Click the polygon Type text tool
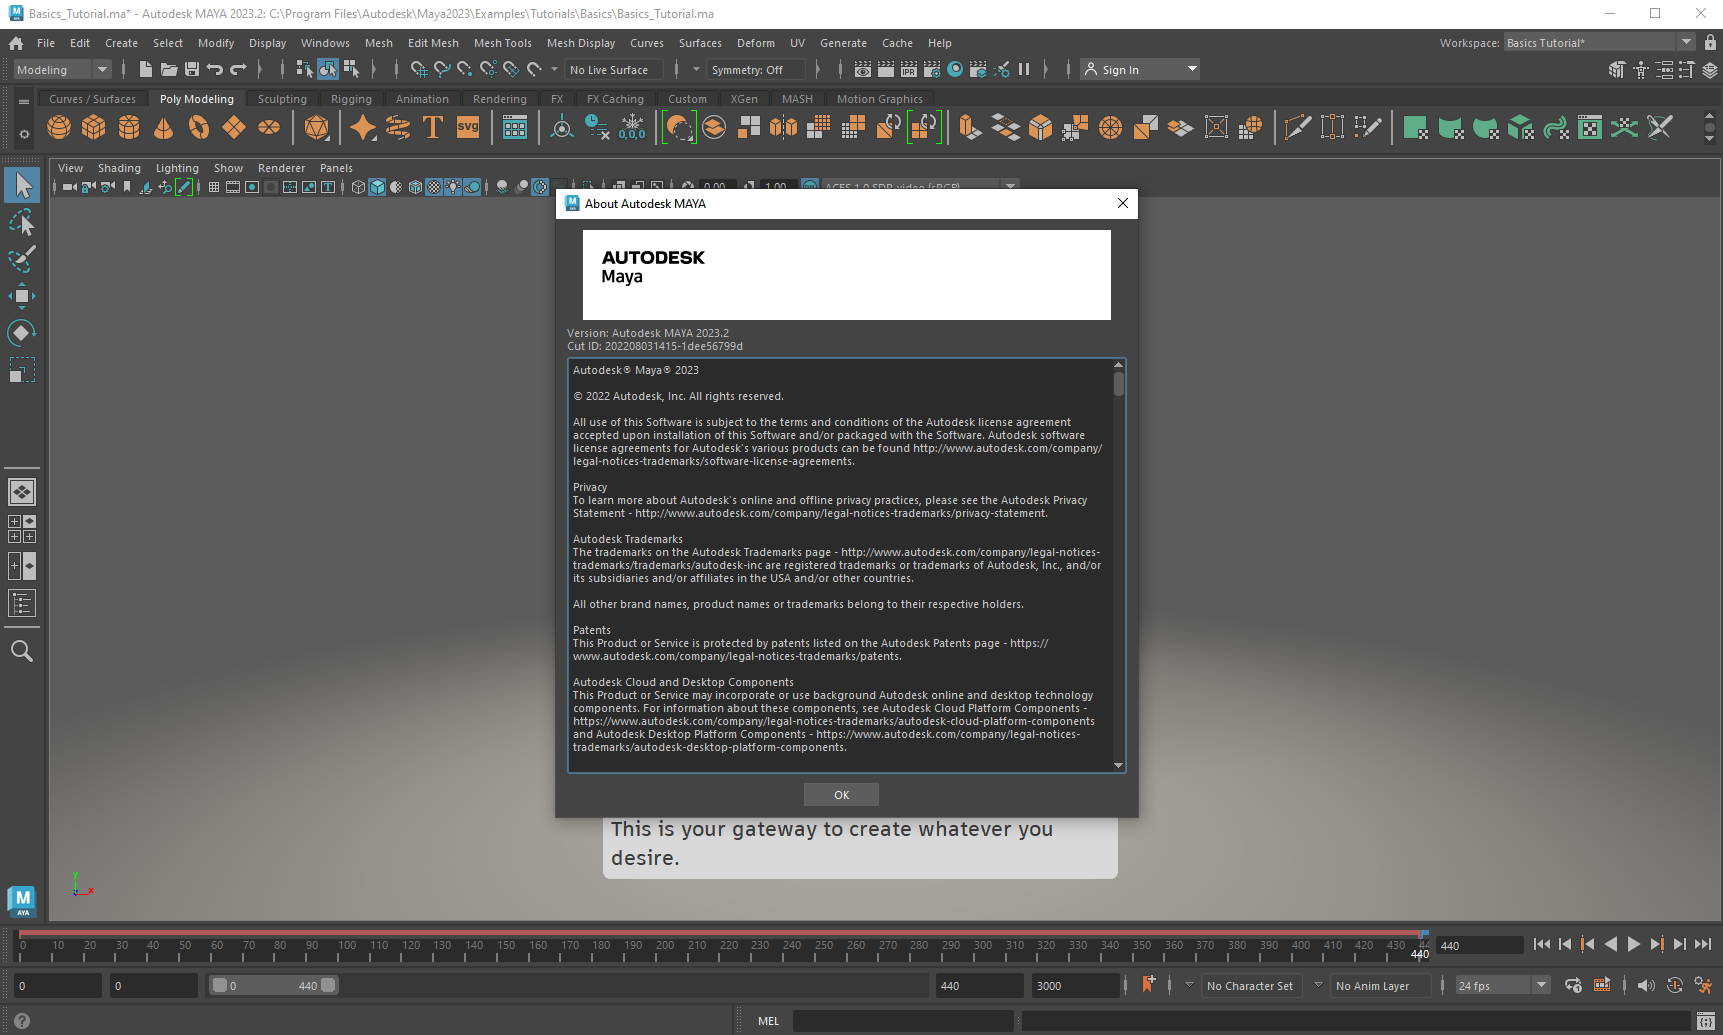This screenshot has height=1035, width=1723. coord(433,127)
